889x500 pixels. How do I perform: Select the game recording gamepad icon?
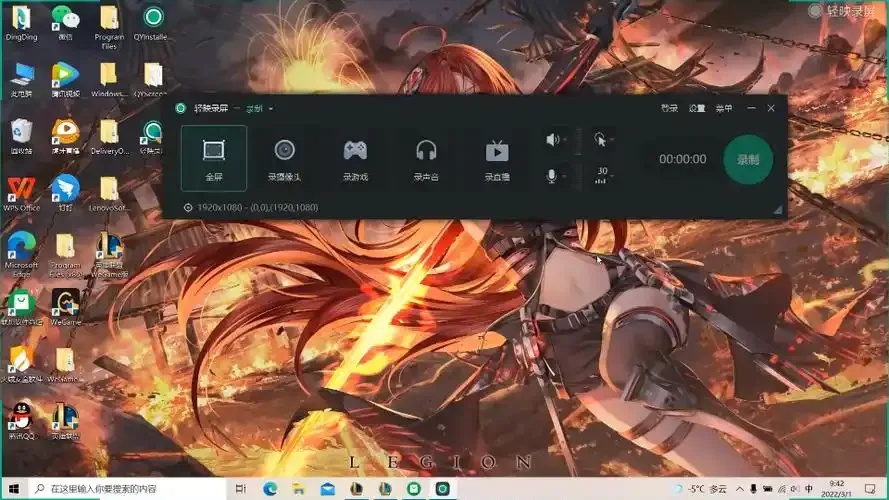click(355, 160)
